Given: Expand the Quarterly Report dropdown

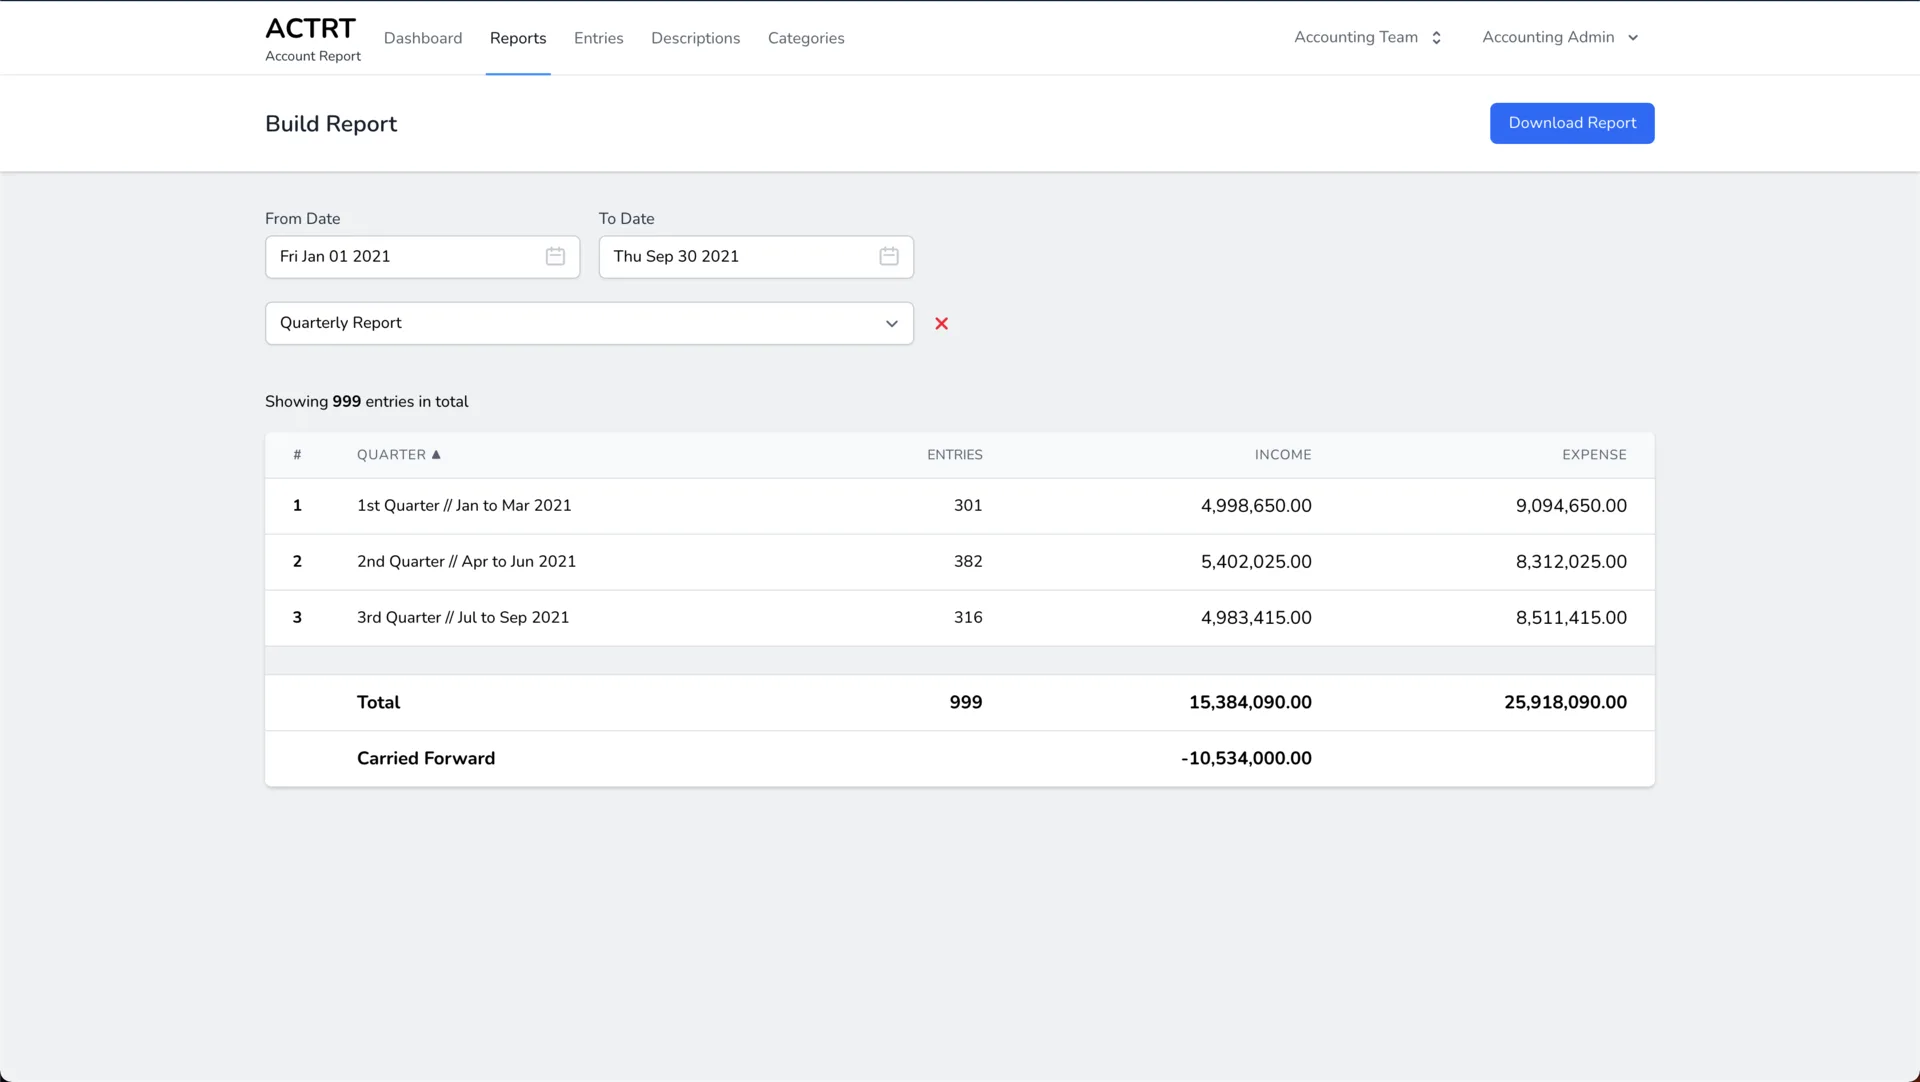Looking at the screenshot, I should [589, 323].
